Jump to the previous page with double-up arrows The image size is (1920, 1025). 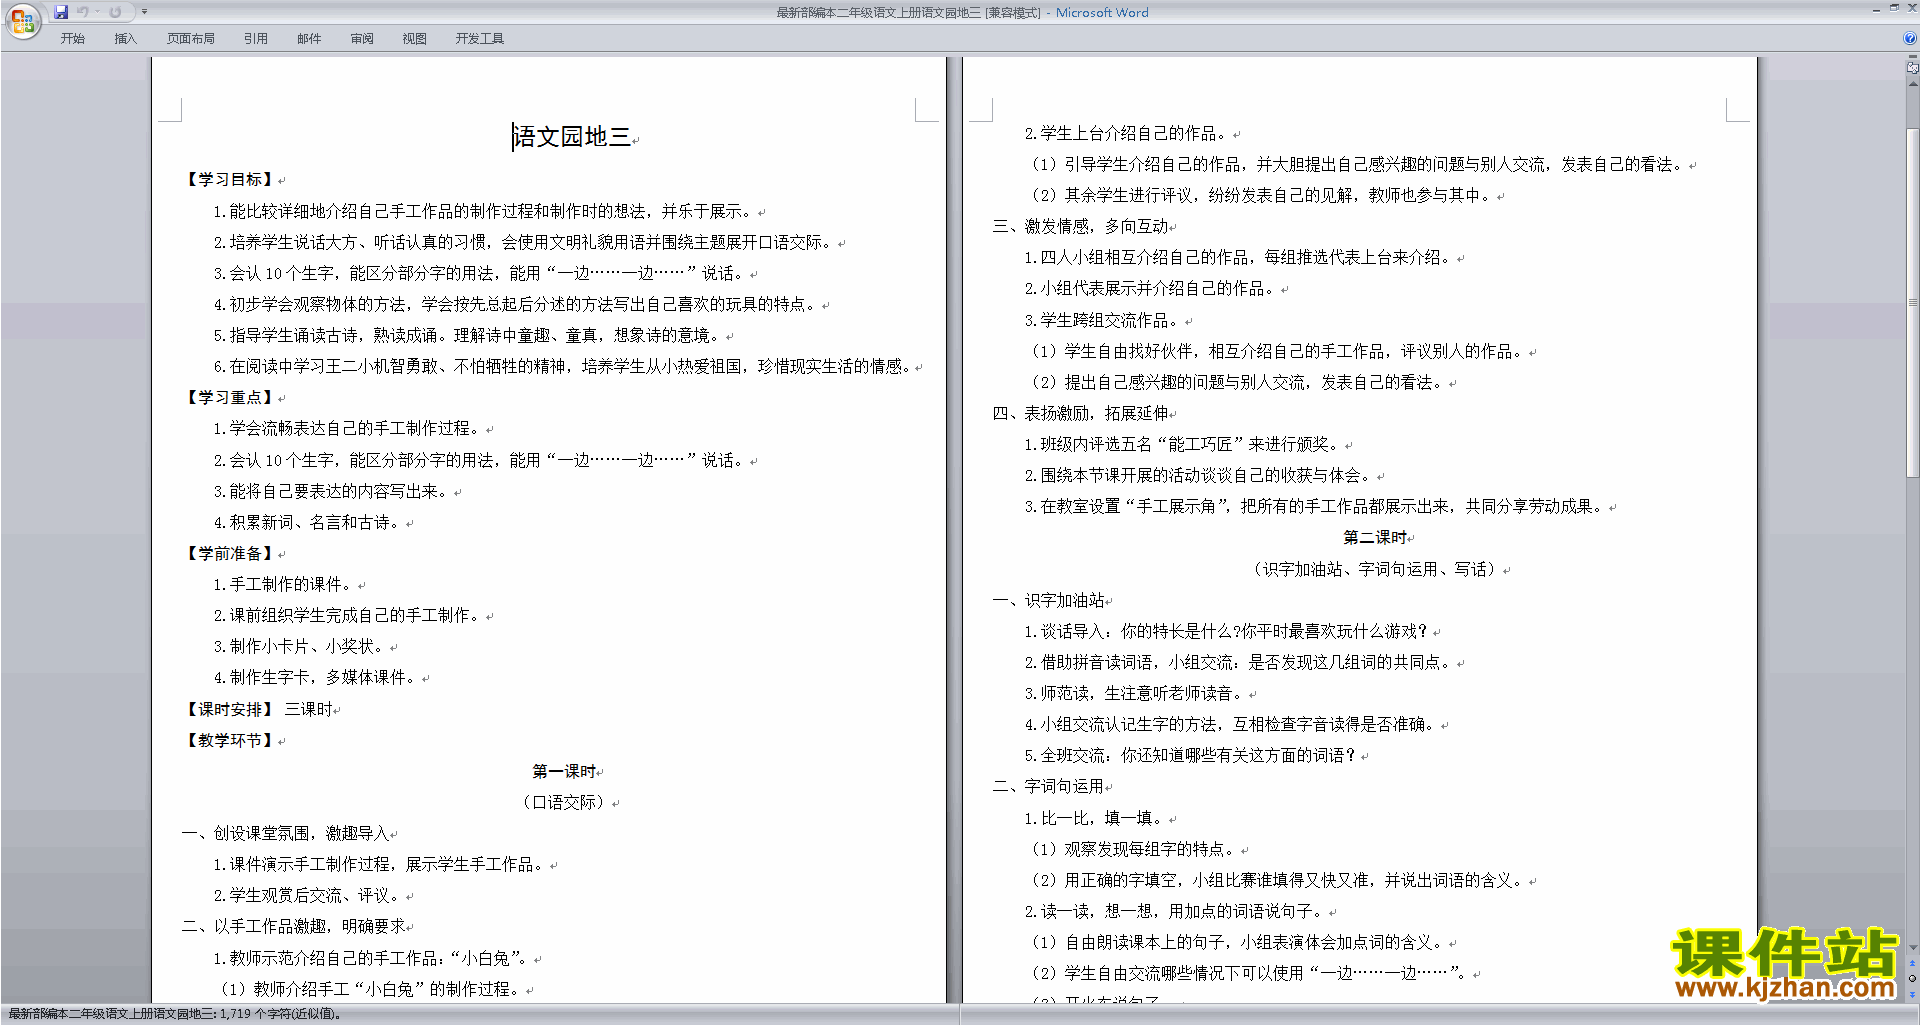[1913, 964]
